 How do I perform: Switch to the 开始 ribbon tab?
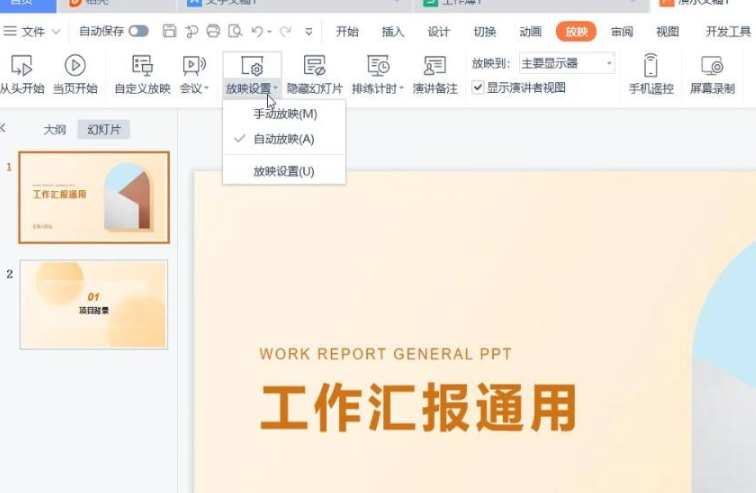(347, 32)
